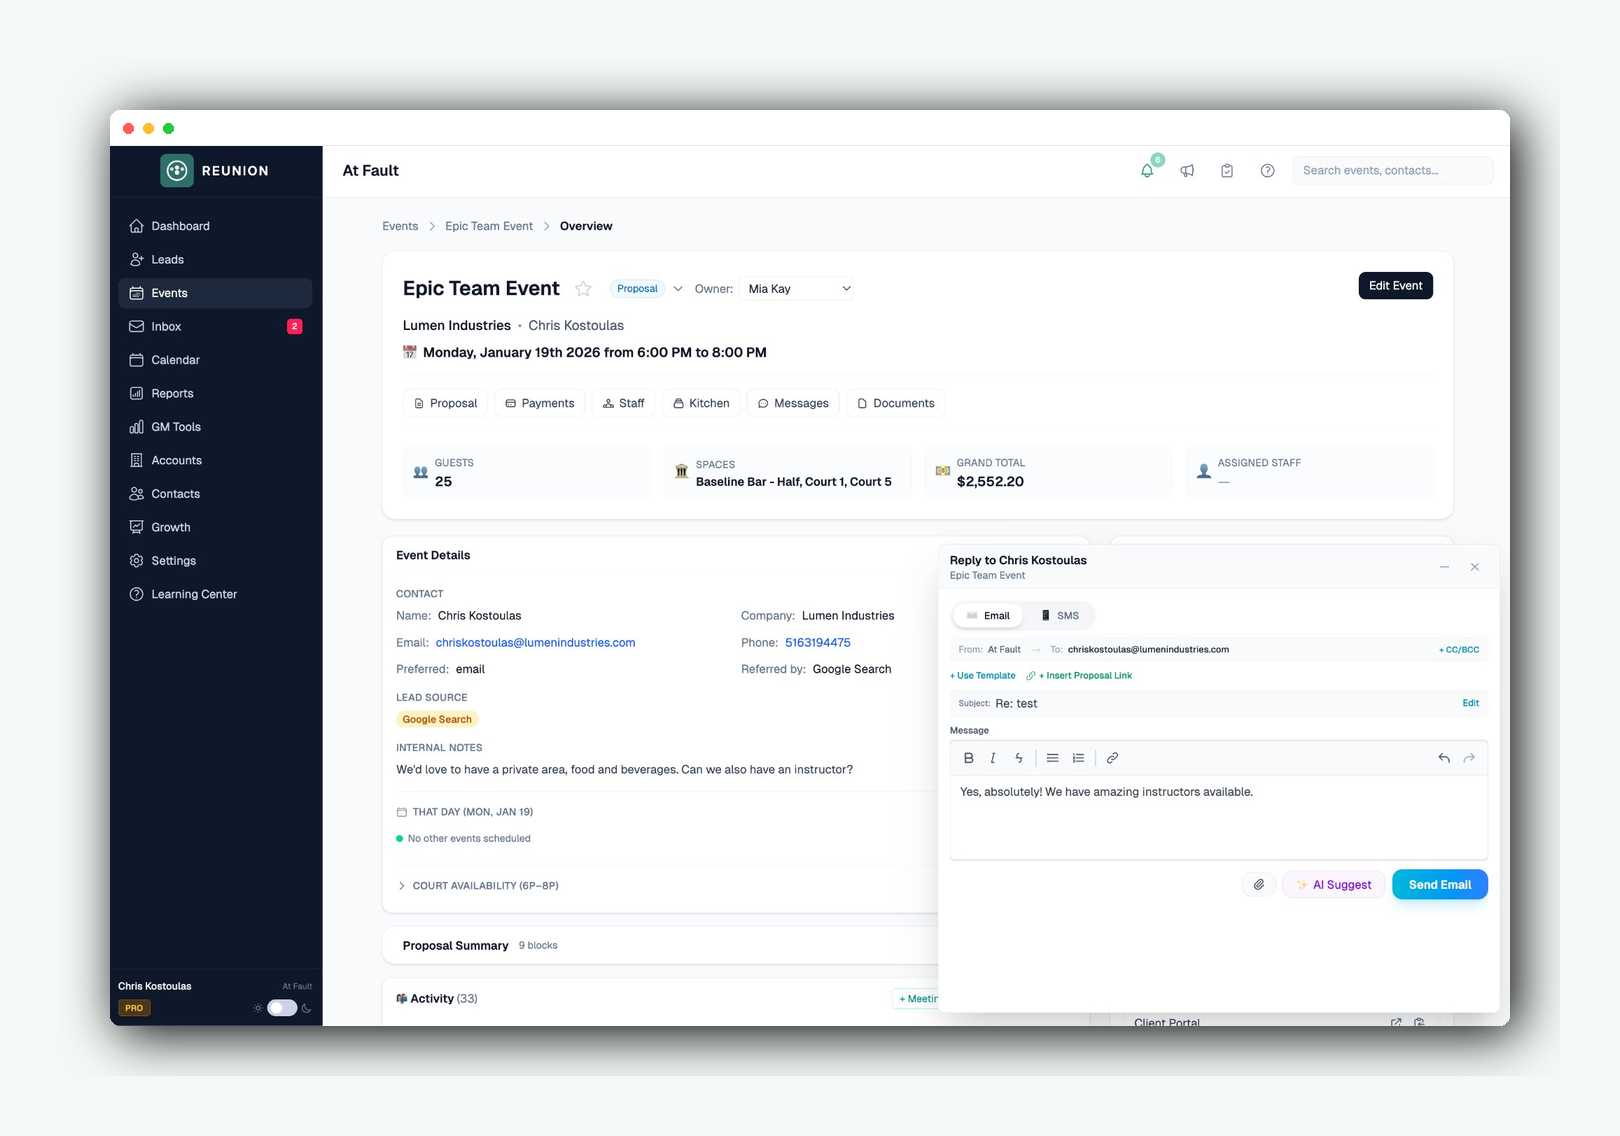
Task: Open the notifications bell with 6 alerts
Action: [1147, 170]
